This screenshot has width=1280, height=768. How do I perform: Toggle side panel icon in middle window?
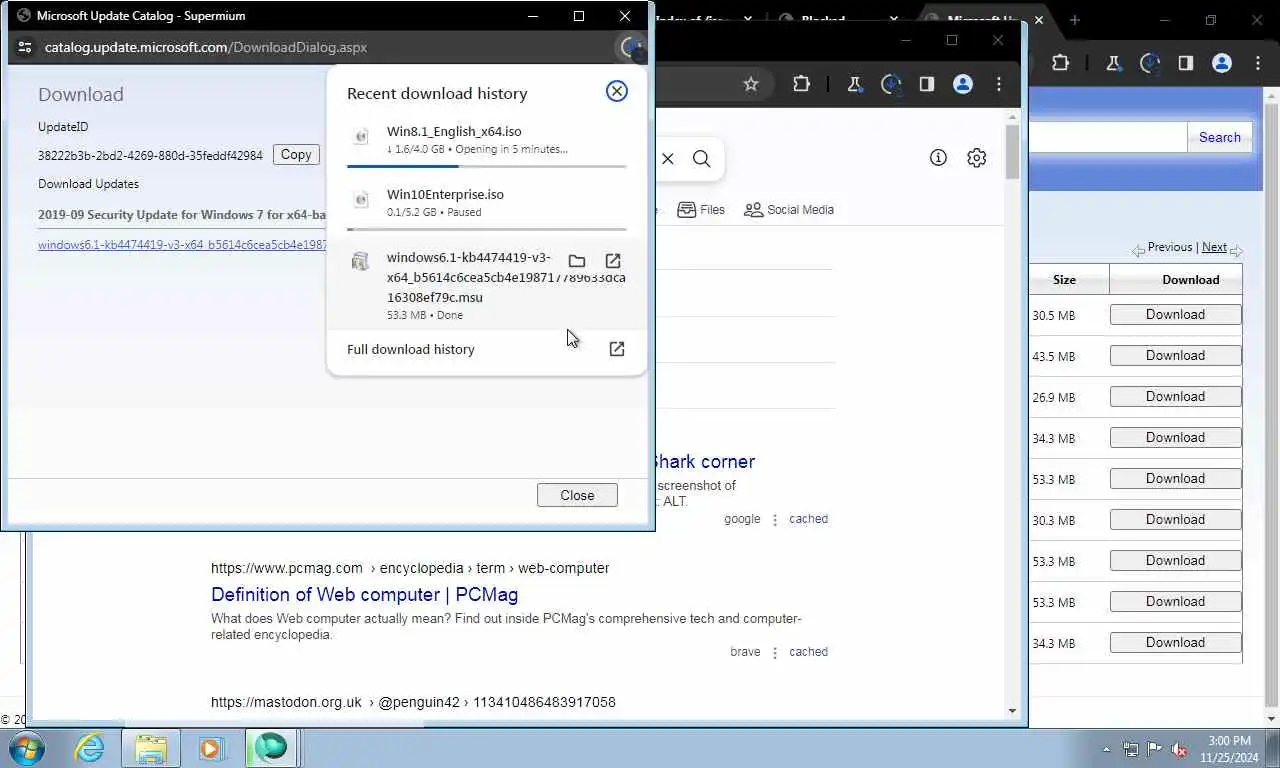coord(927,84)
